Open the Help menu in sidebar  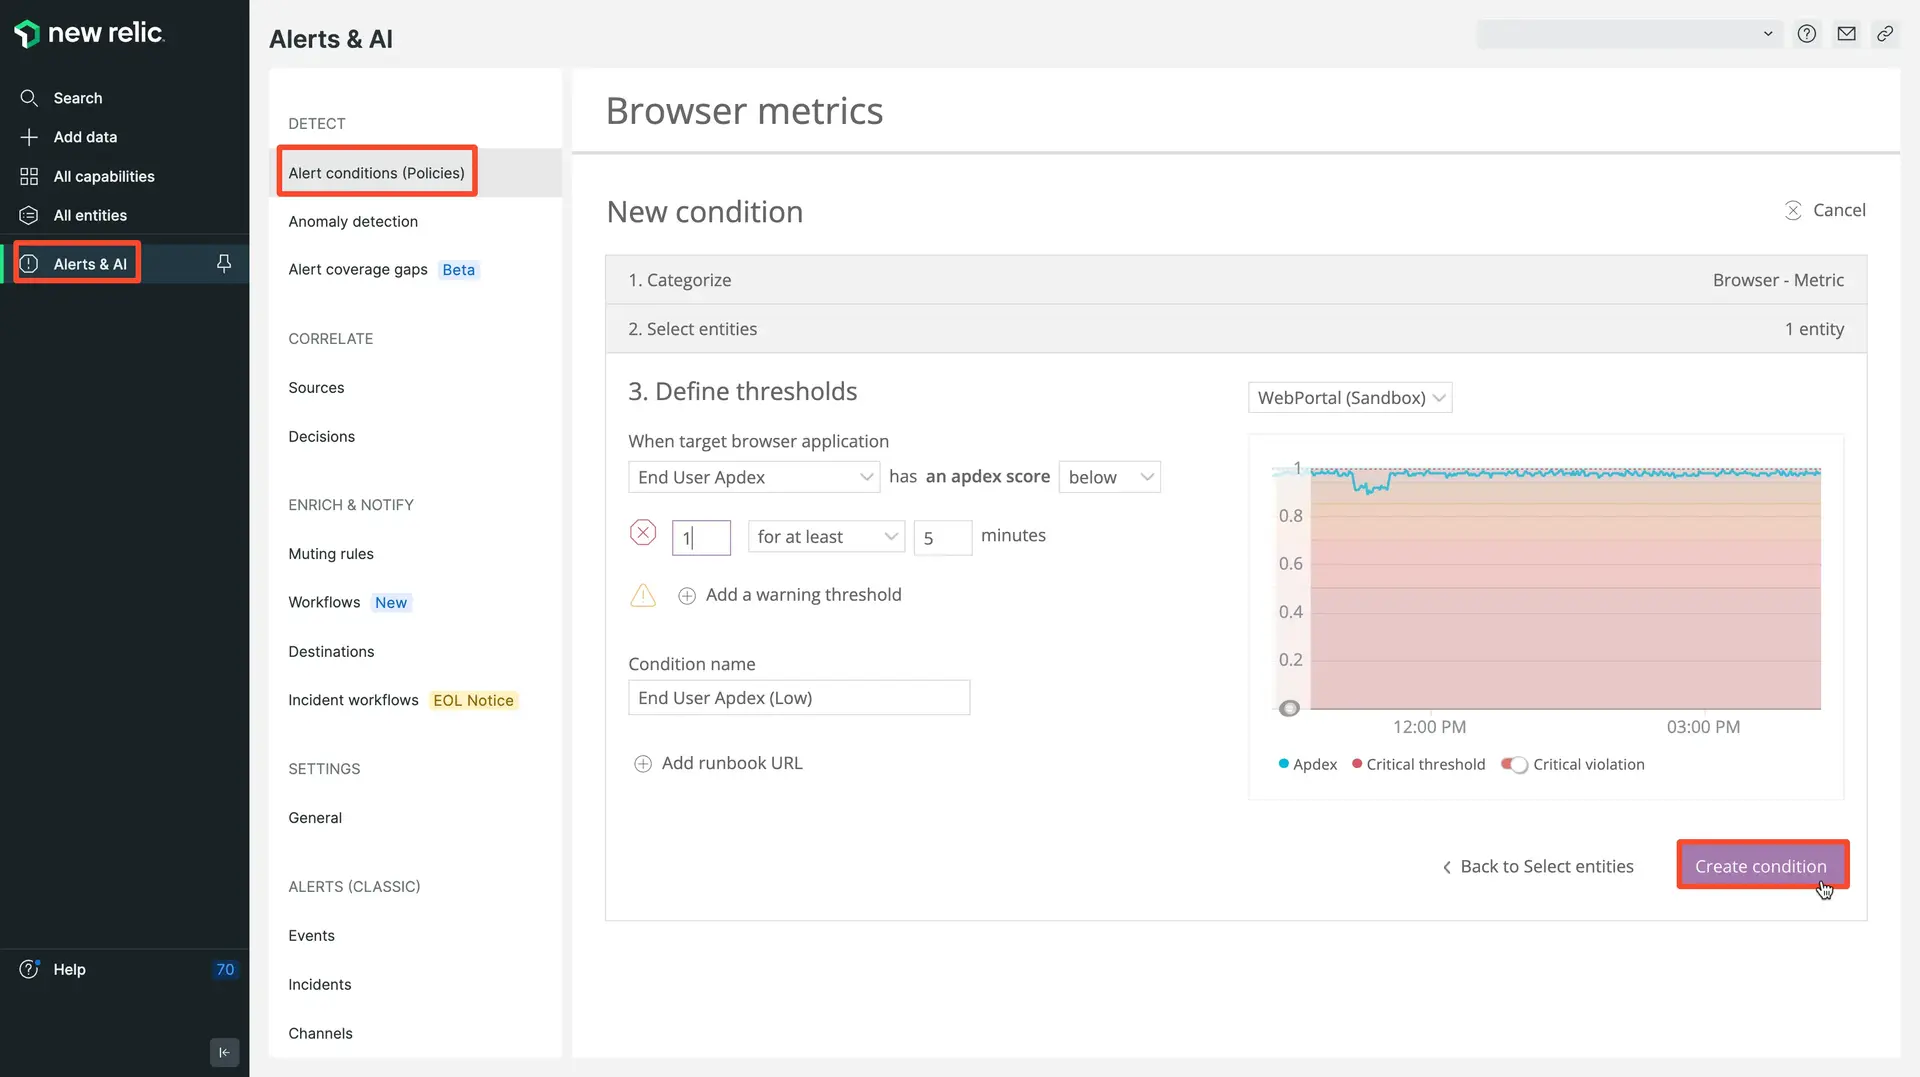point(69,969)
